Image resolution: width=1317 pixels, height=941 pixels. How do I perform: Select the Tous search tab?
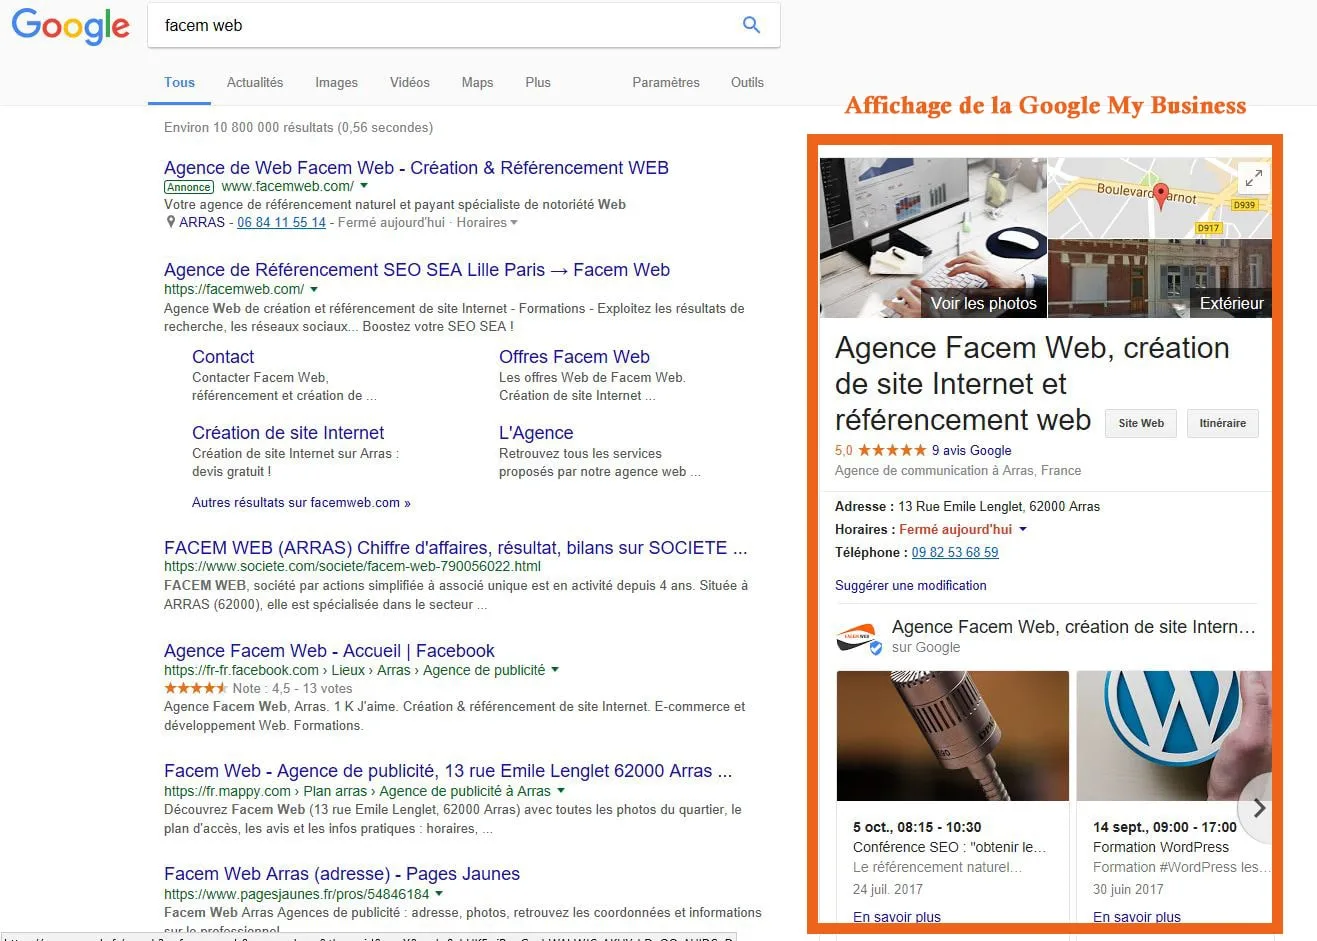180,82
